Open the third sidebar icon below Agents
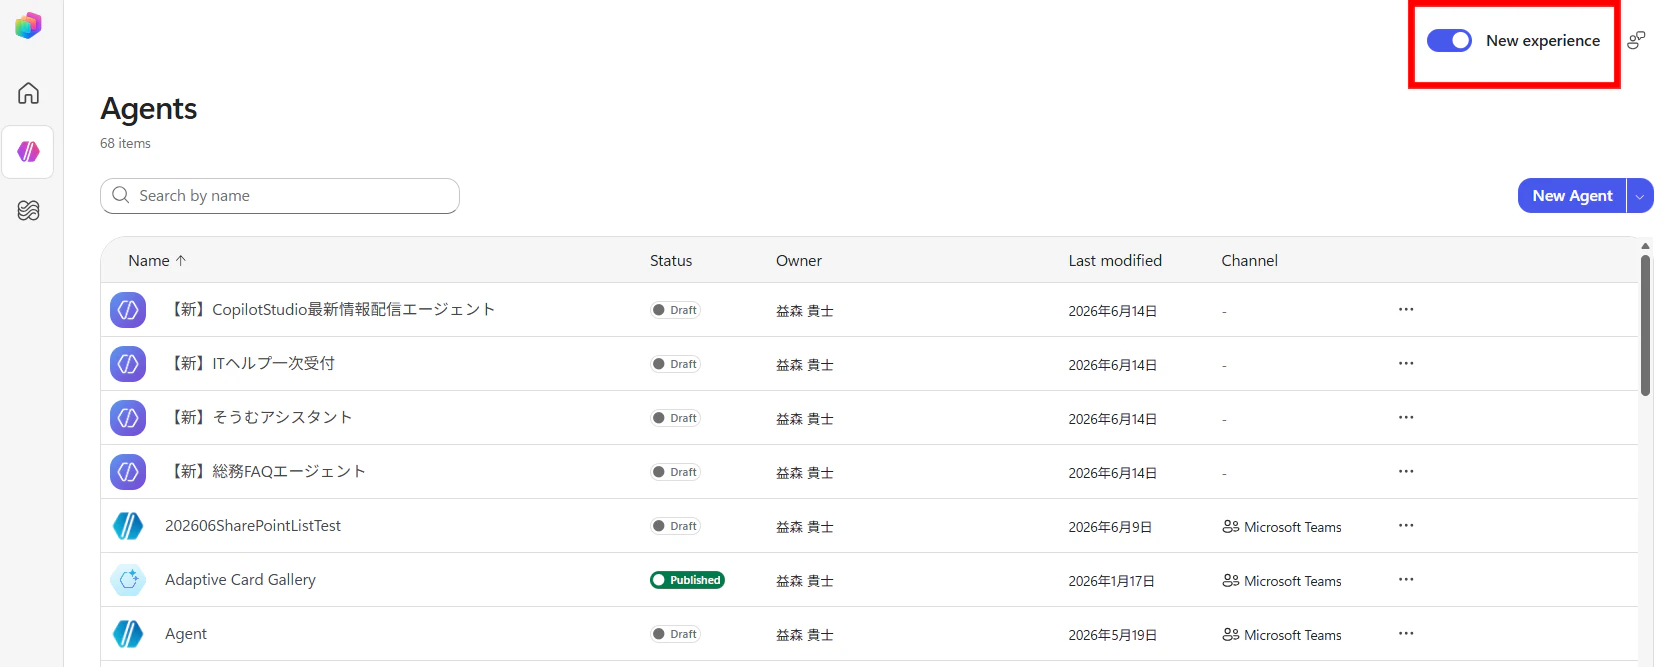Viewport: 1669px width, 667px height. 28,210
